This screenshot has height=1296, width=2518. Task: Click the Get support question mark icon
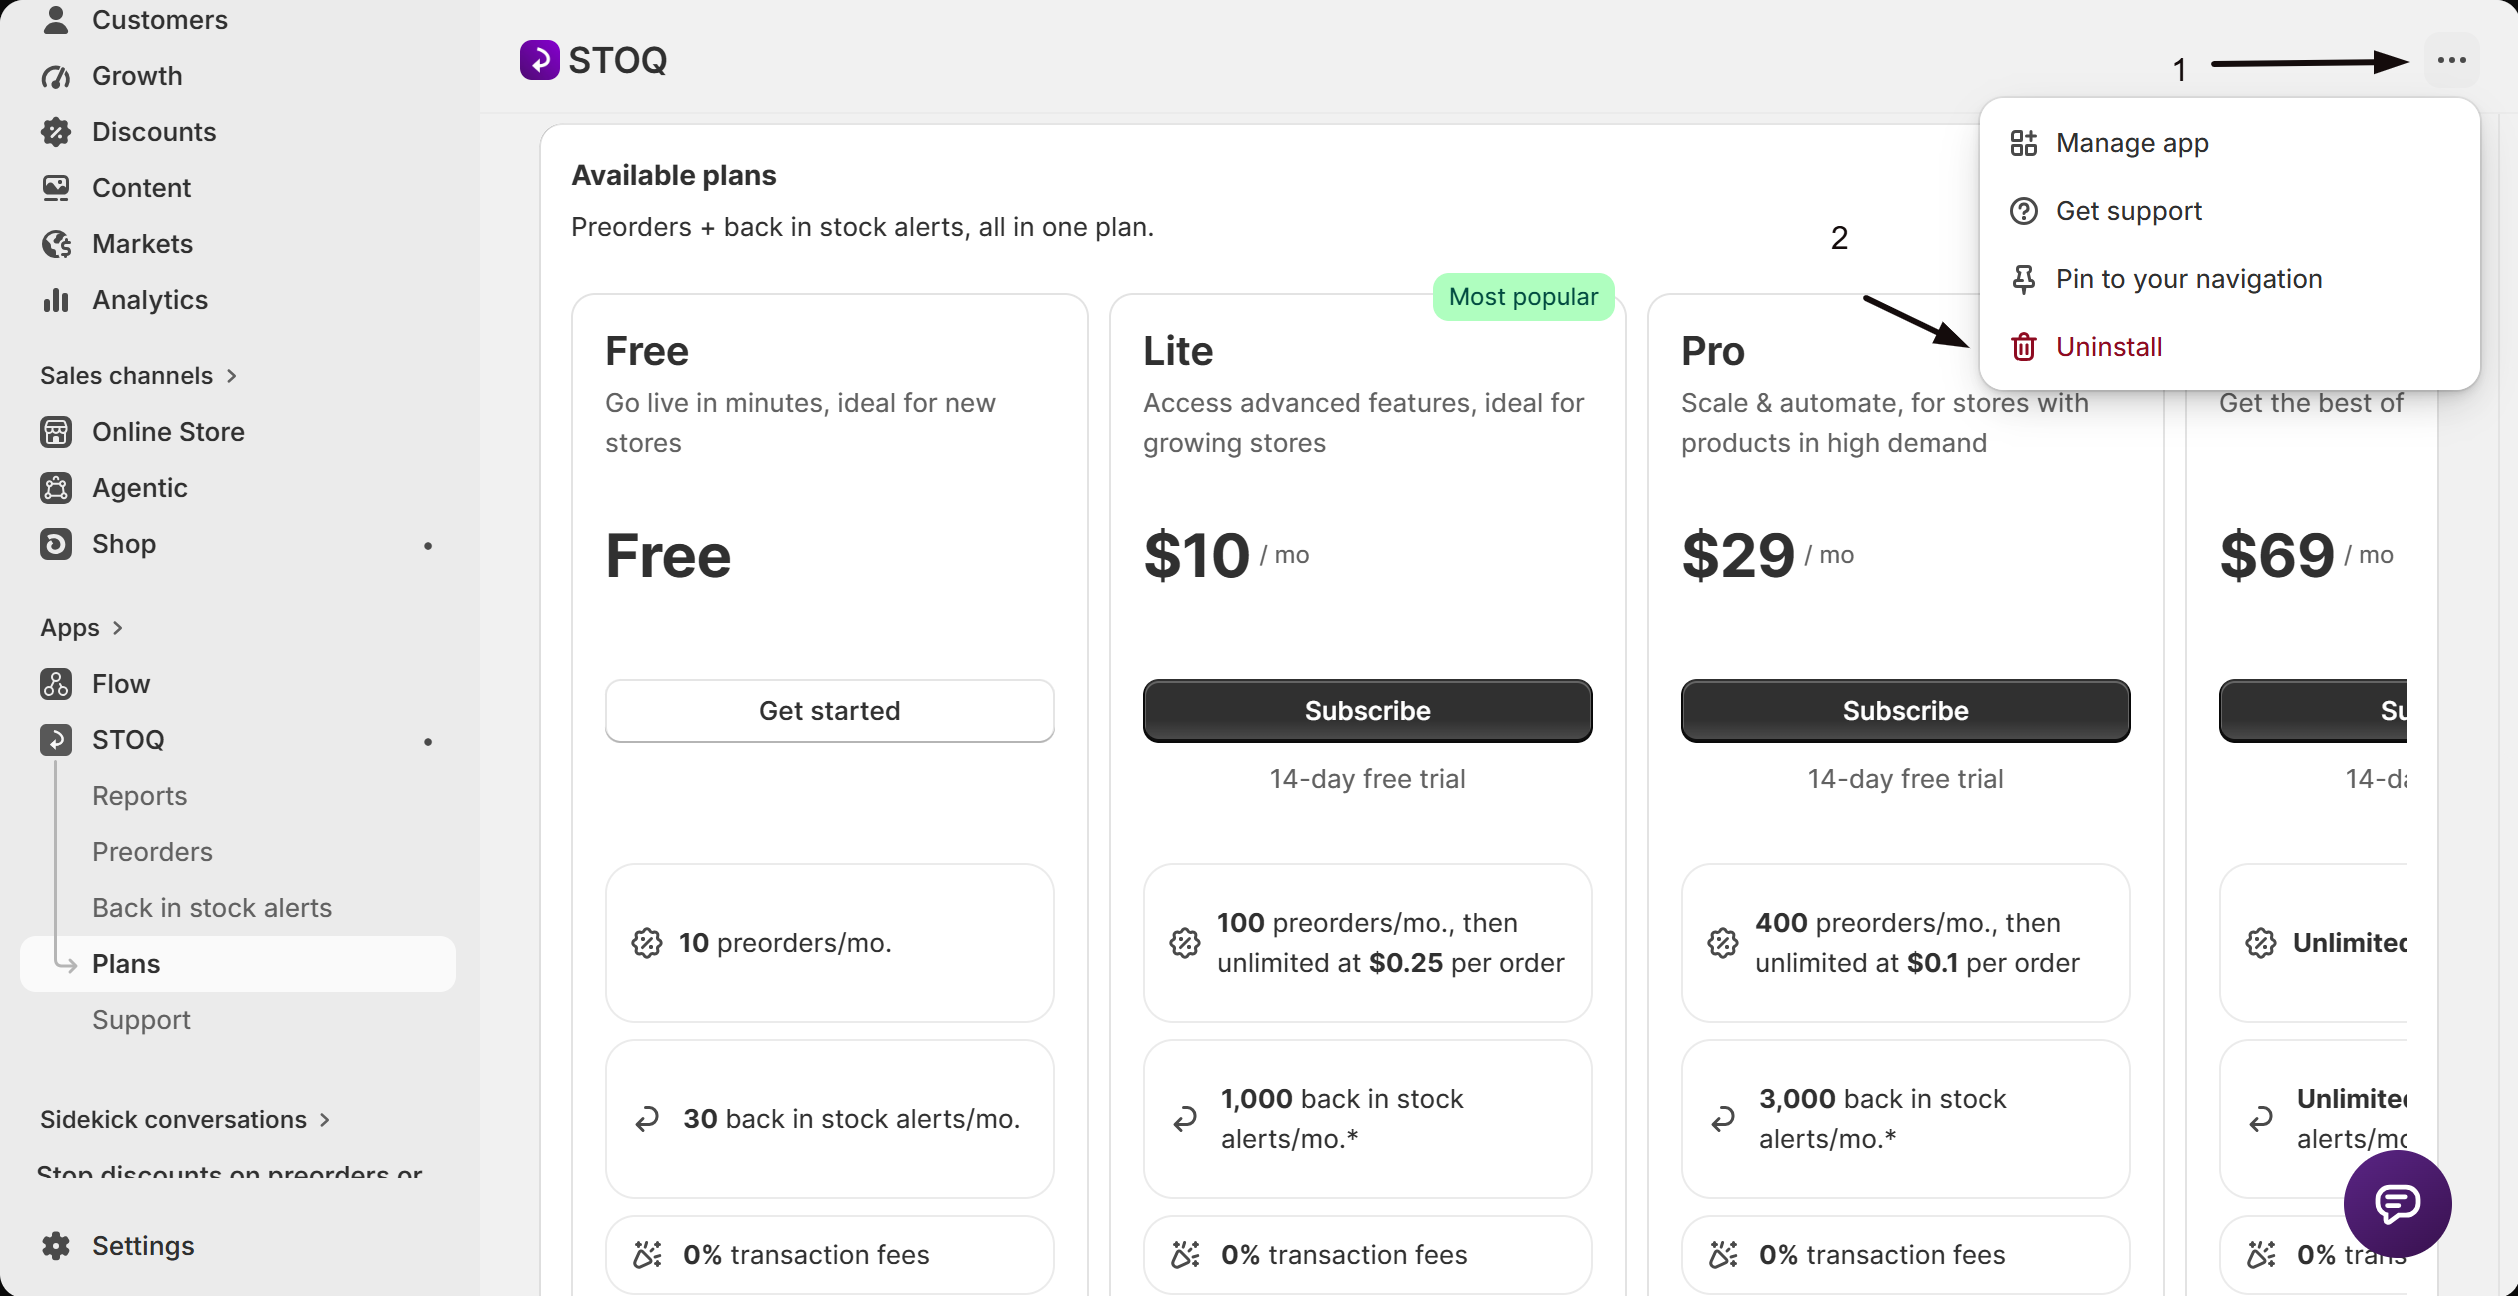(2024, 211)
